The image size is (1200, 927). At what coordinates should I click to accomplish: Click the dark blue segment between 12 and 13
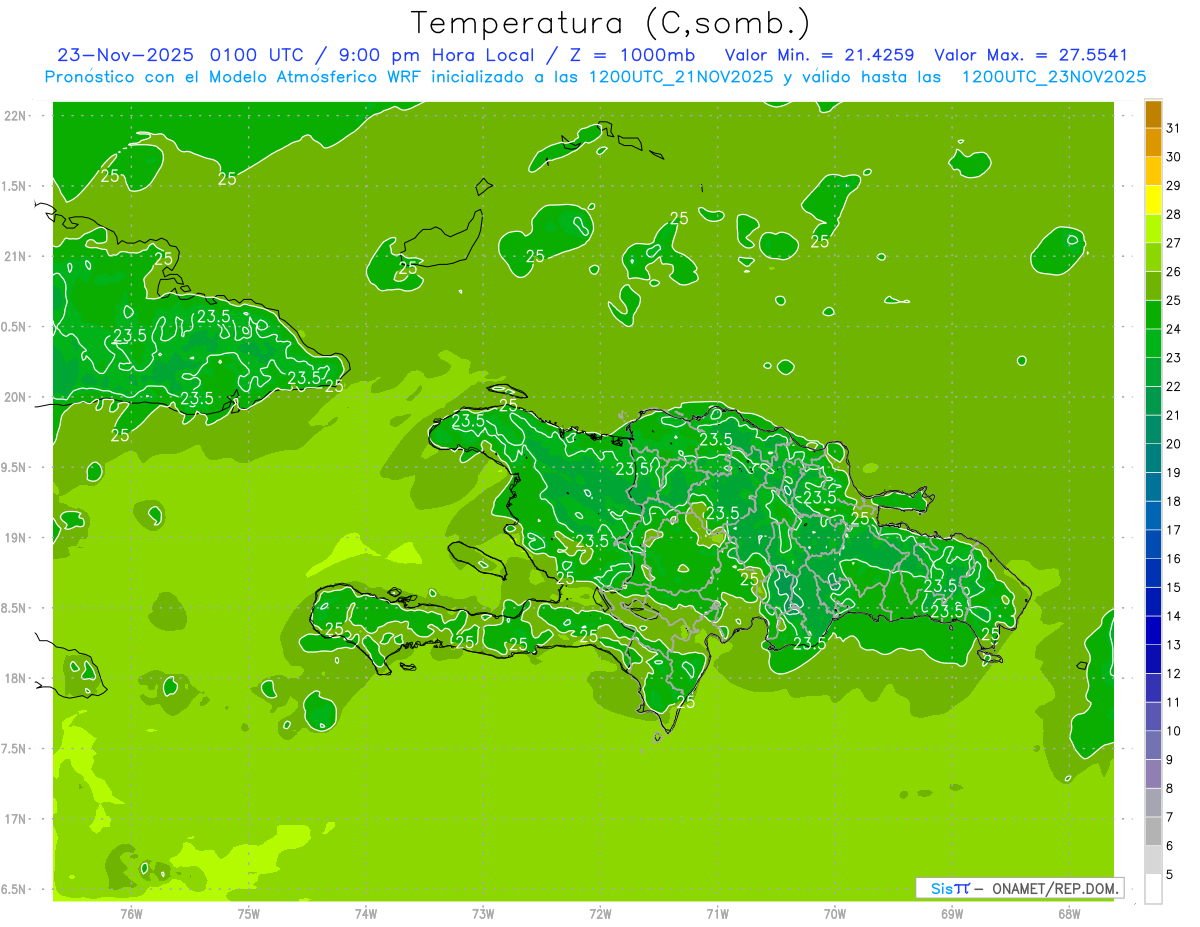tap(1153, 659)
